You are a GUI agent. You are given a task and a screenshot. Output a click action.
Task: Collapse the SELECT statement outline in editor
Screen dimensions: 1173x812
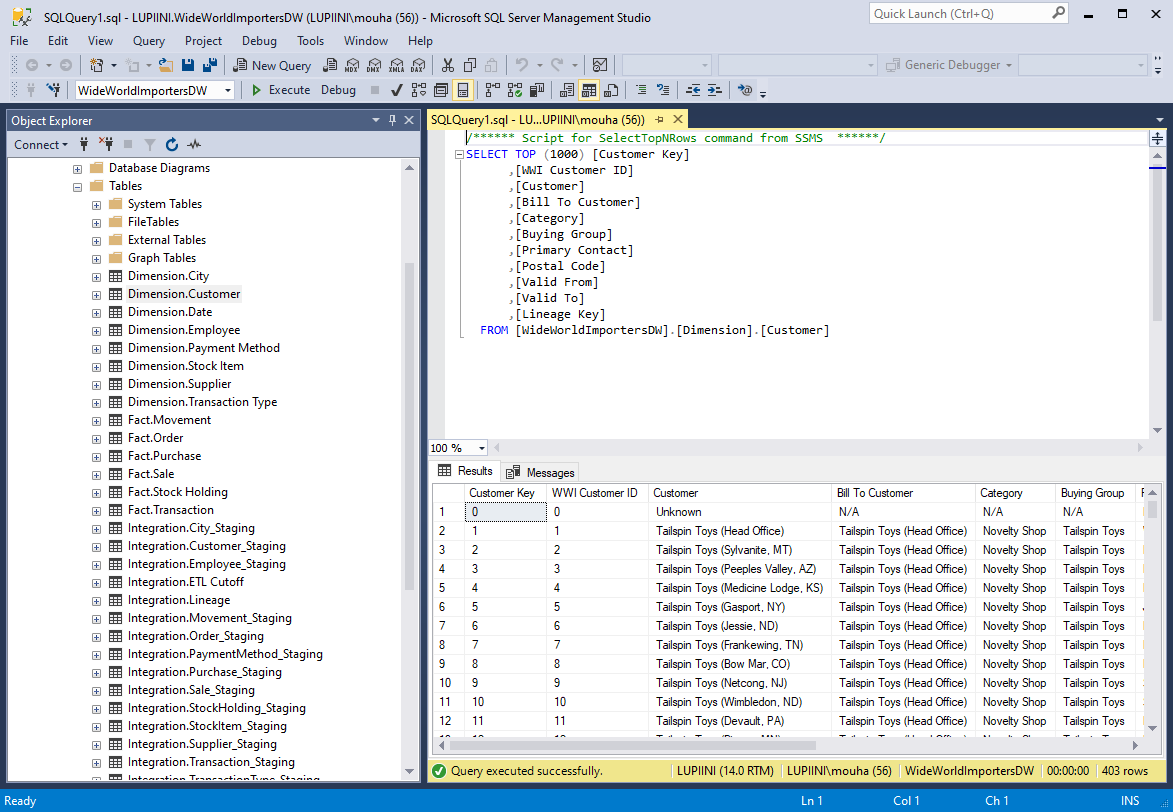(459, 154)
